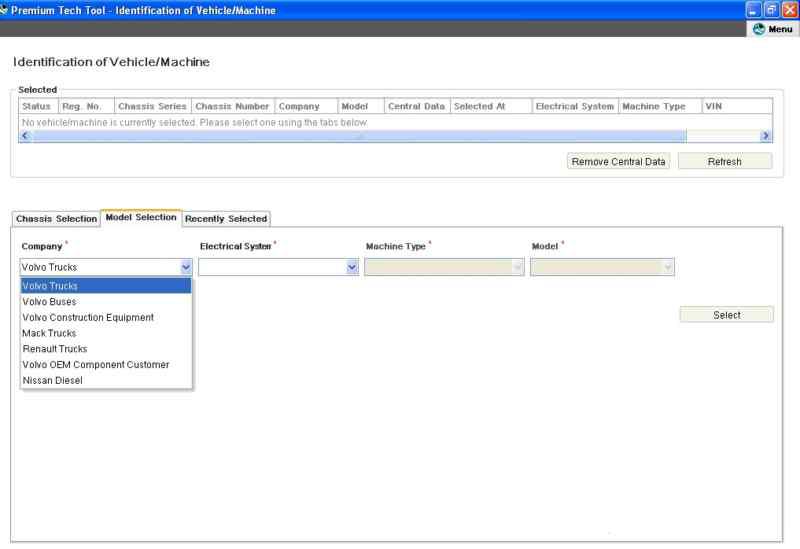Pick Nissan Diesel from the list
This screenshot has height=549, width=800.
pyautogui.click(x=105, y=380)
